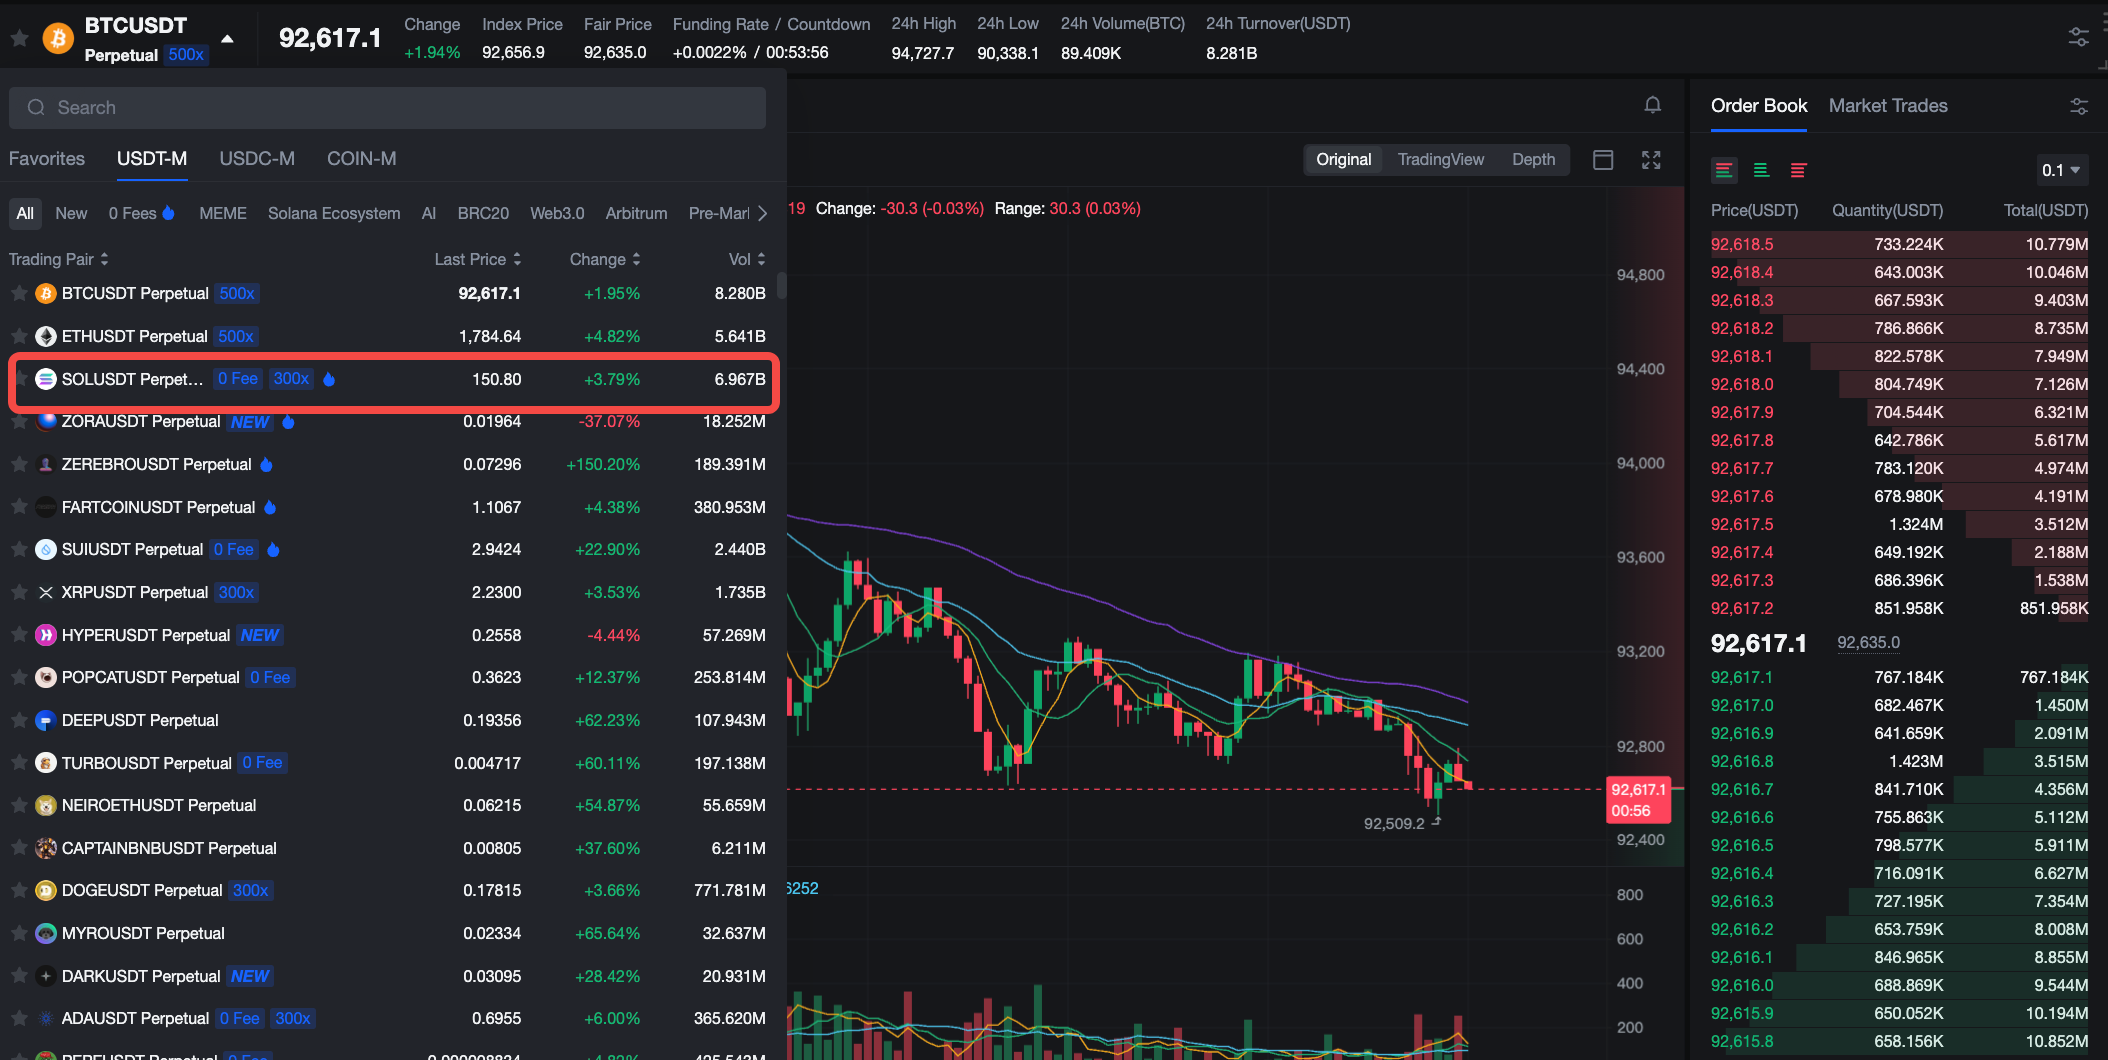Switch to the USDC-M tab

(257, 159)
